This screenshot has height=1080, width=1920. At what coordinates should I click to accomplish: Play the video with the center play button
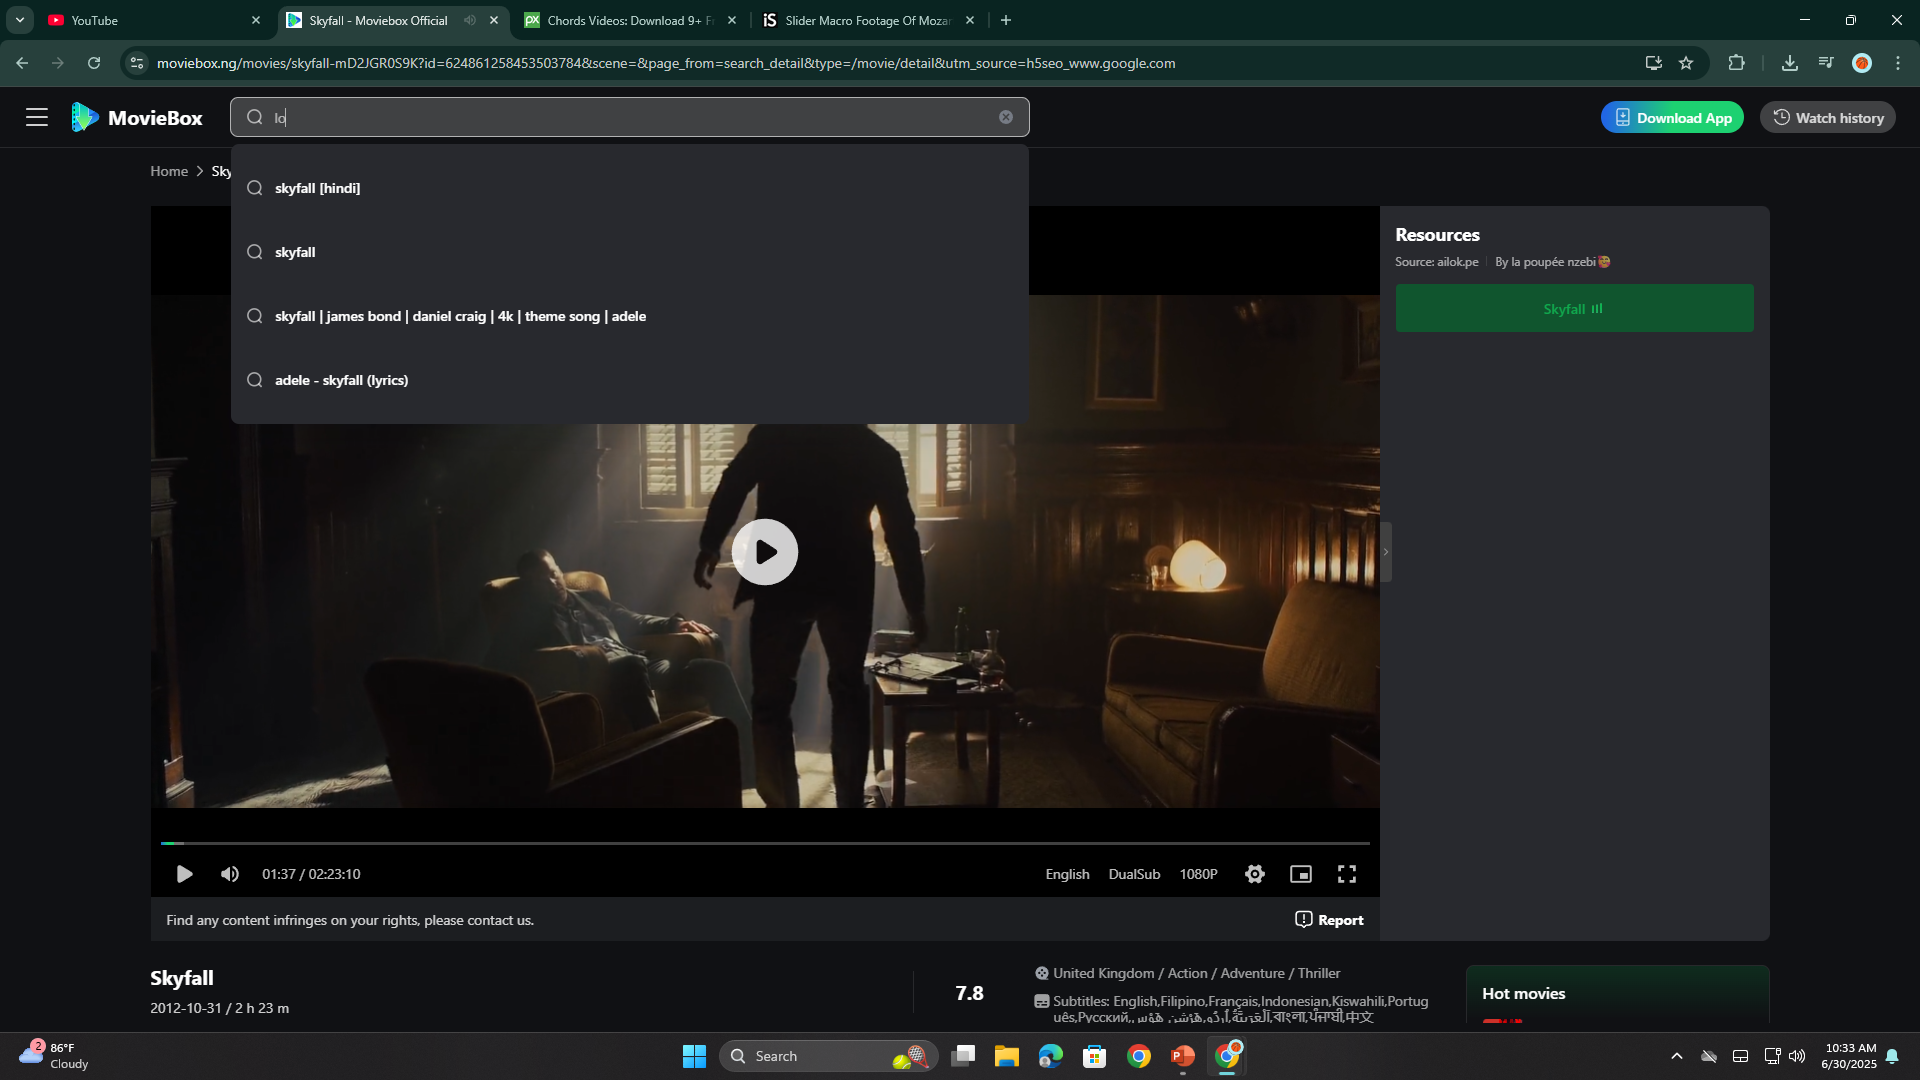(765, 552)
